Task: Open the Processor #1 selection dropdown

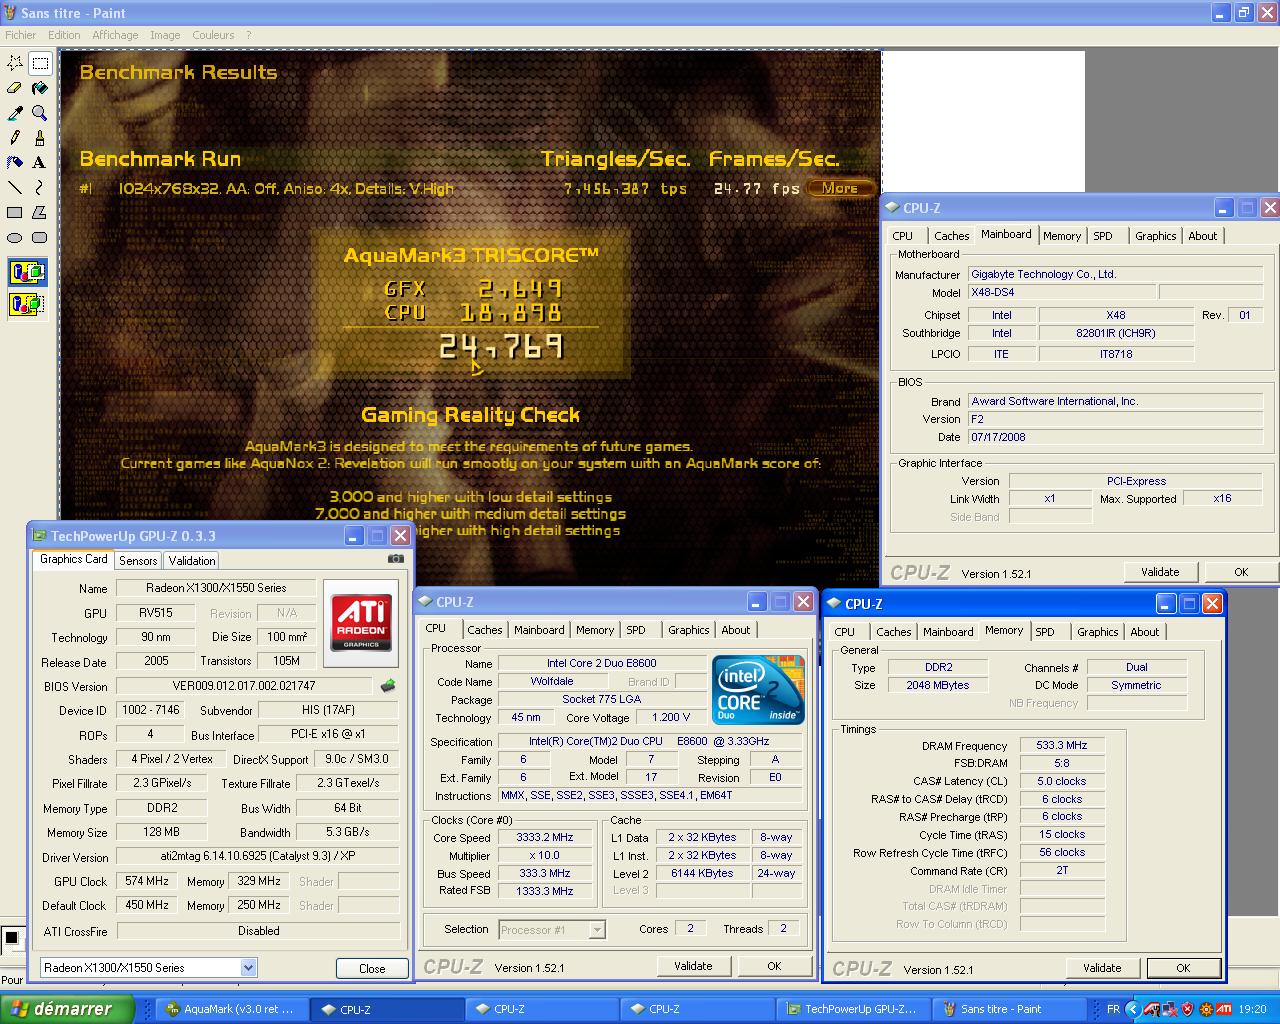Action: coord(597,930)
